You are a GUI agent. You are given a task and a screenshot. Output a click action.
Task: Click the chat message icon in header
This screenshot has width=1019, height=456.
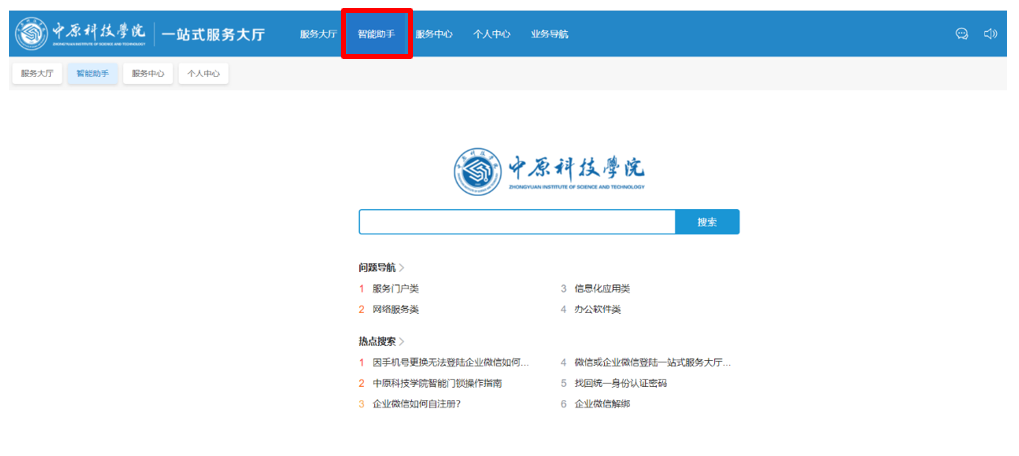[x=962, y=34]
